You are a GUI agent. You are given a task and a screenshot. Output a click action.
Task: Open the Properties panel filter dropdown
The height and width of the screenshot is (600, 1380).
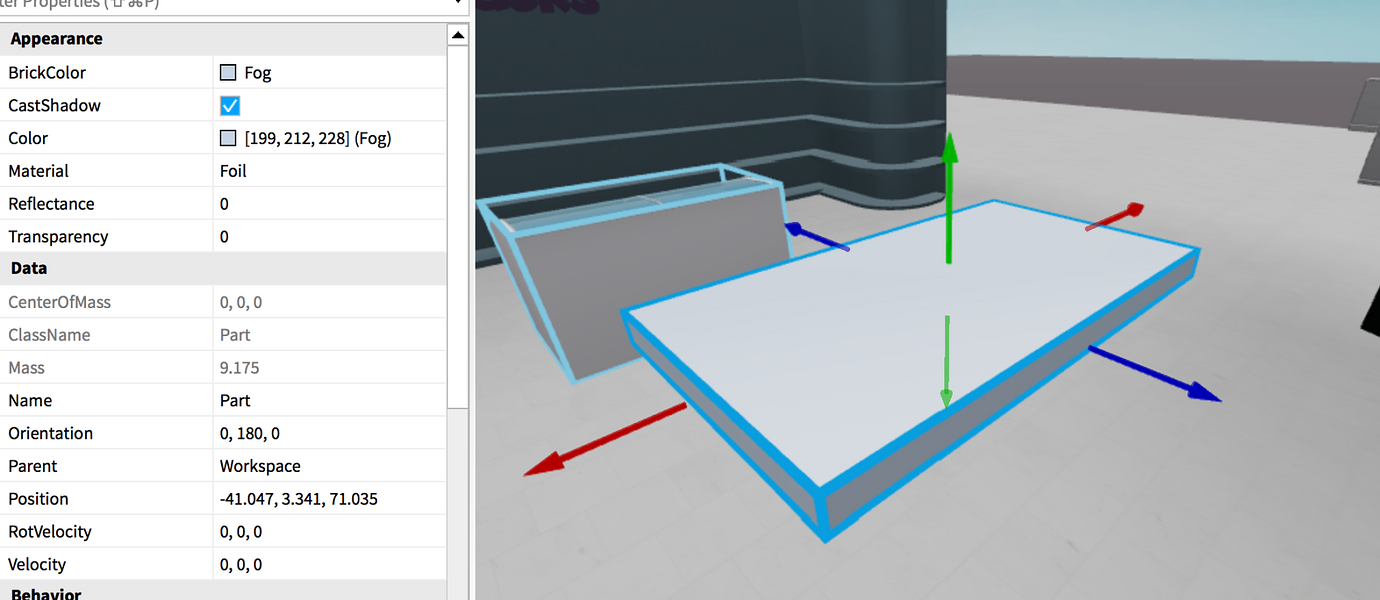(457, 5)
